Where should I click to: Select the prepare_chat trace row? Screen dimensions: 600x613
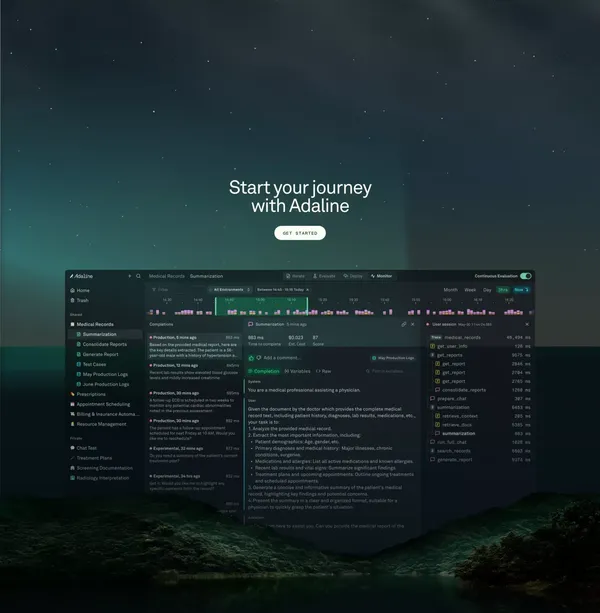coord(480,399)
